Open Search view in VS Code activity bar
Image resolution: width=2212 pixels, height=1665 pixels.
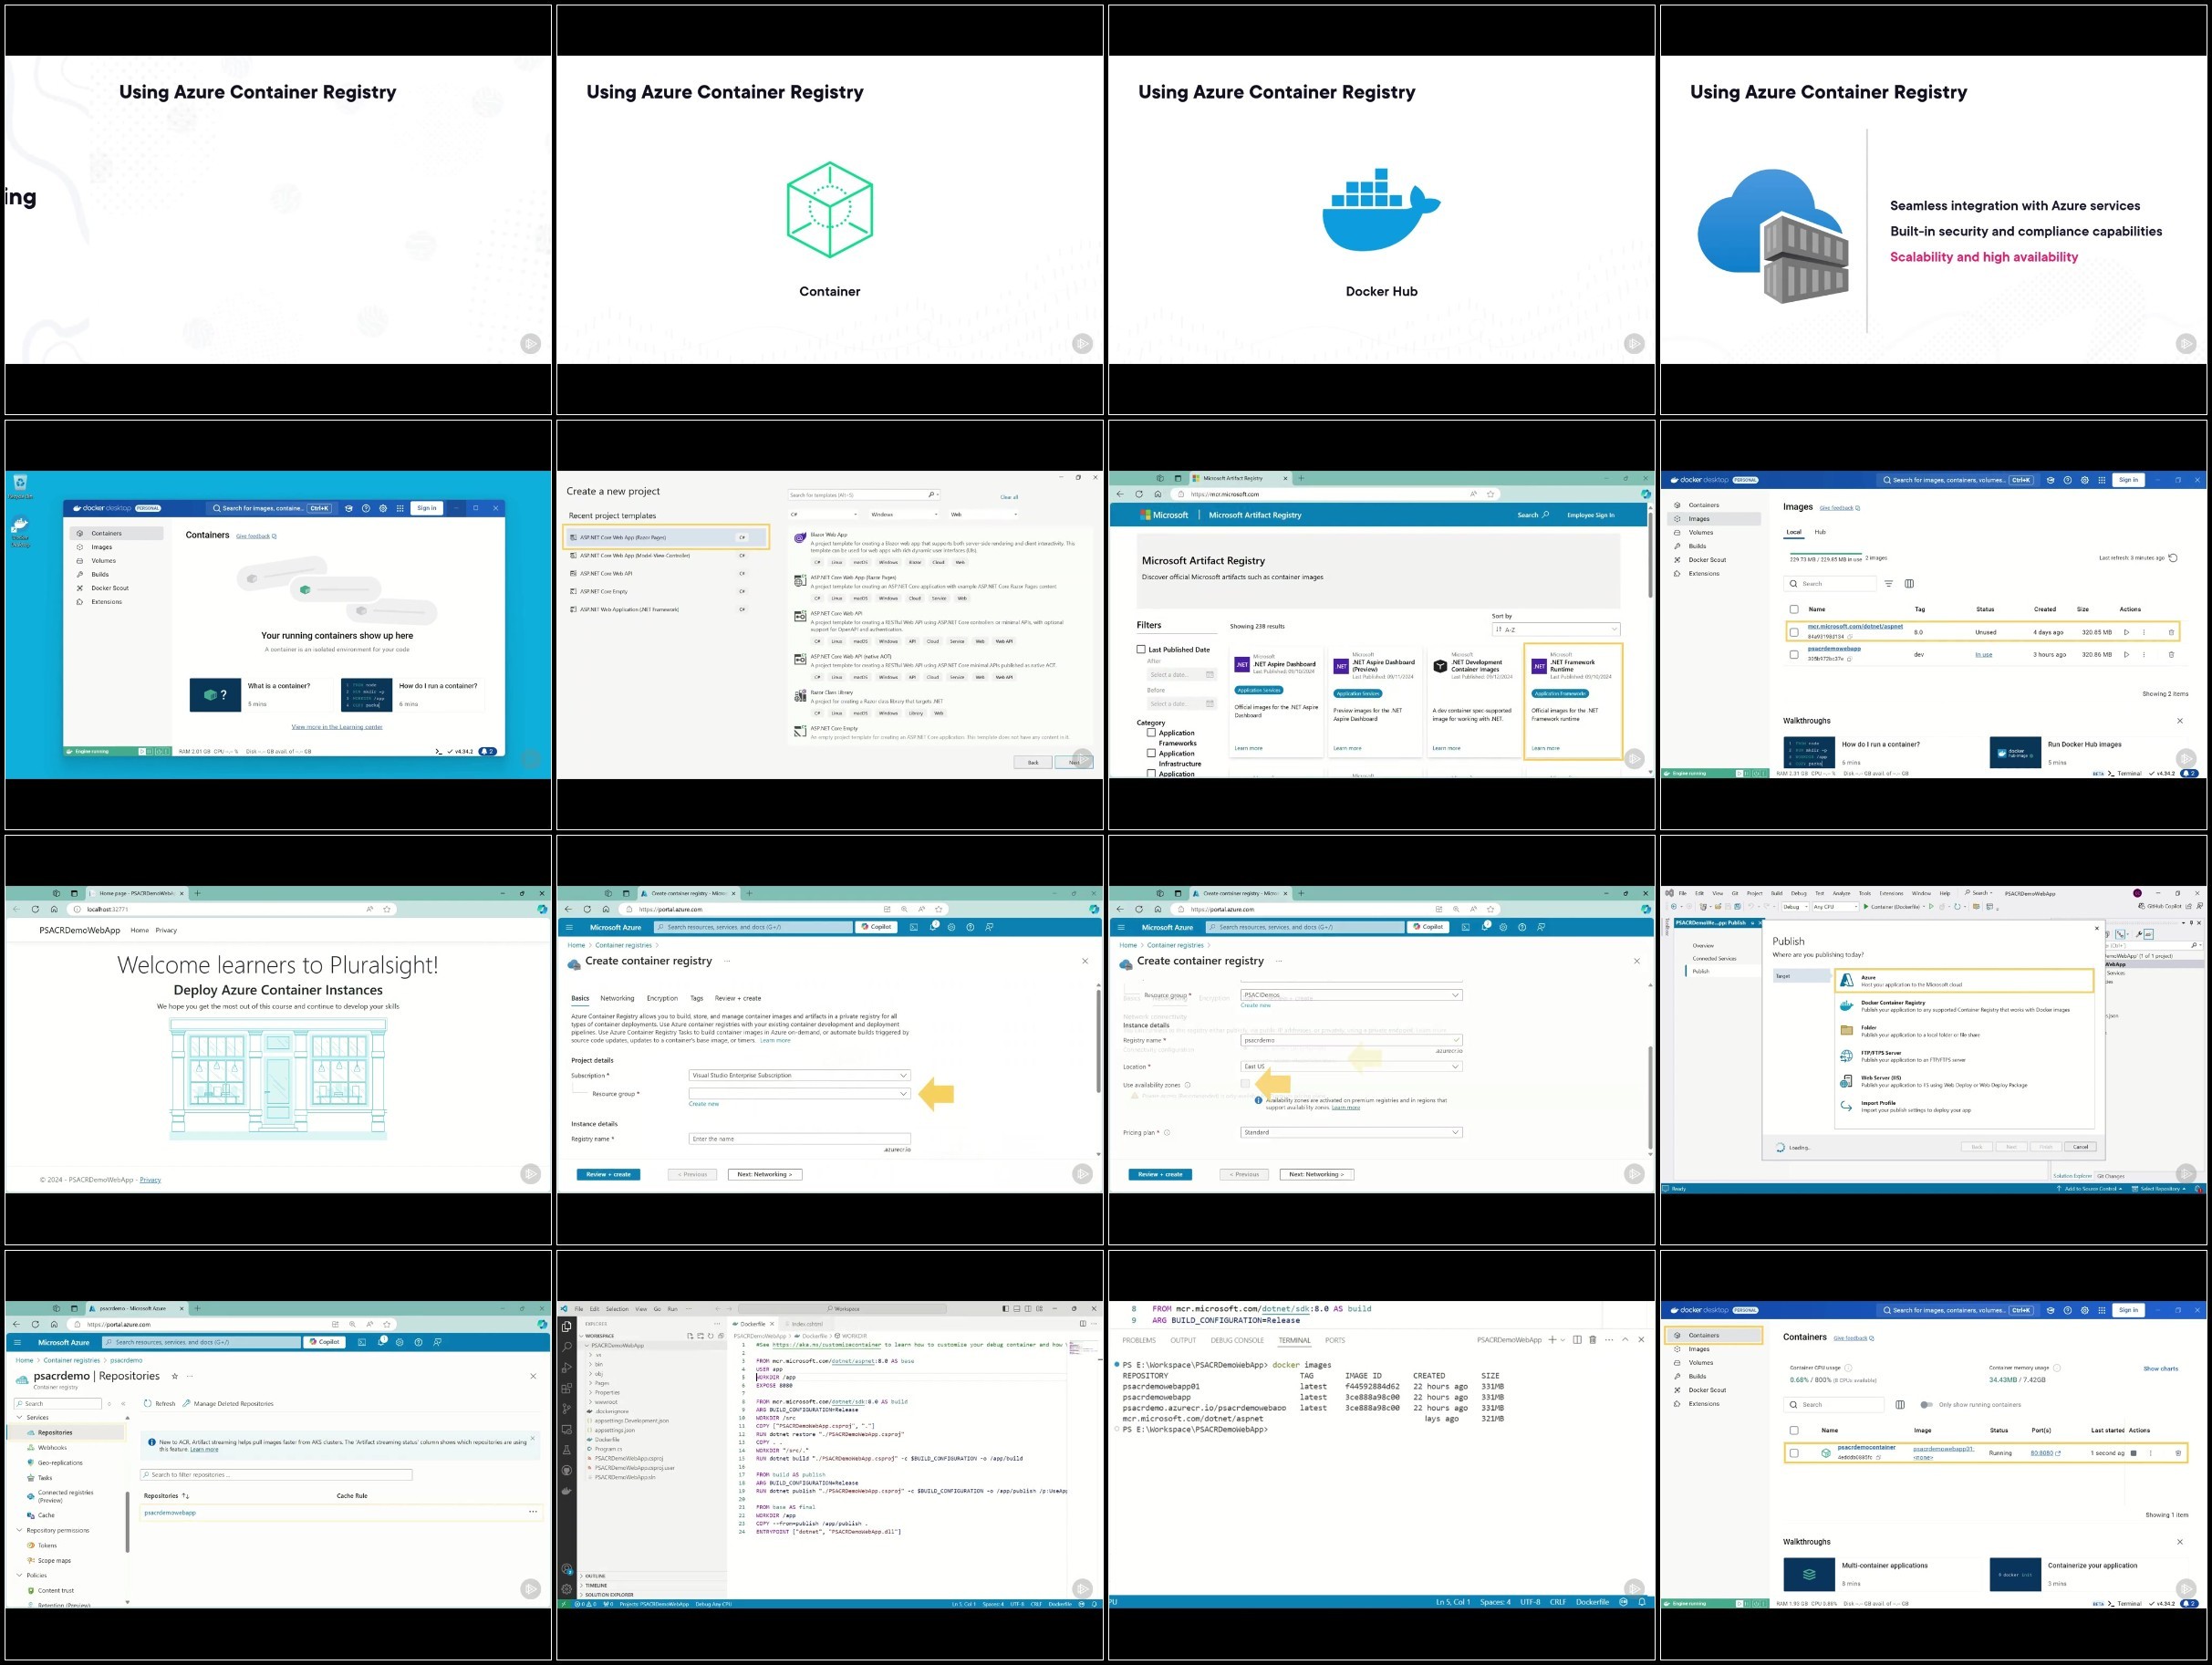coord(567,1347)
